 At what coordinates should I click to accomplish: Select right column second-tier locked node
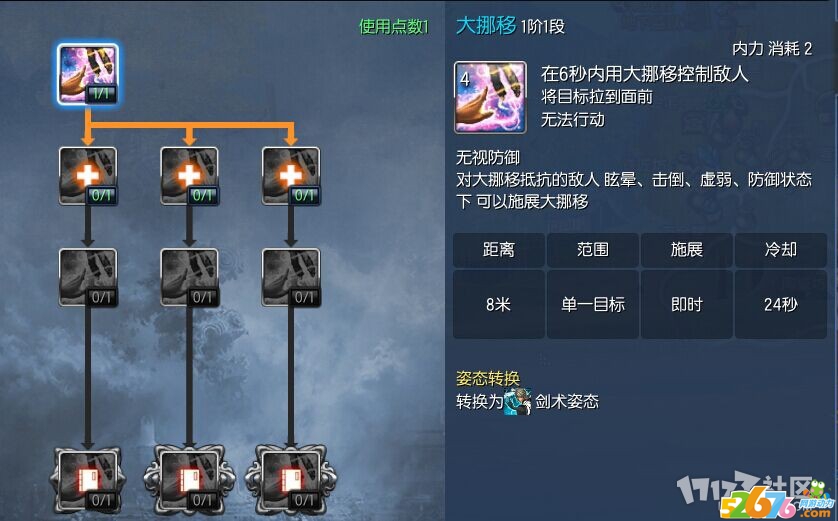coord(291,277)
